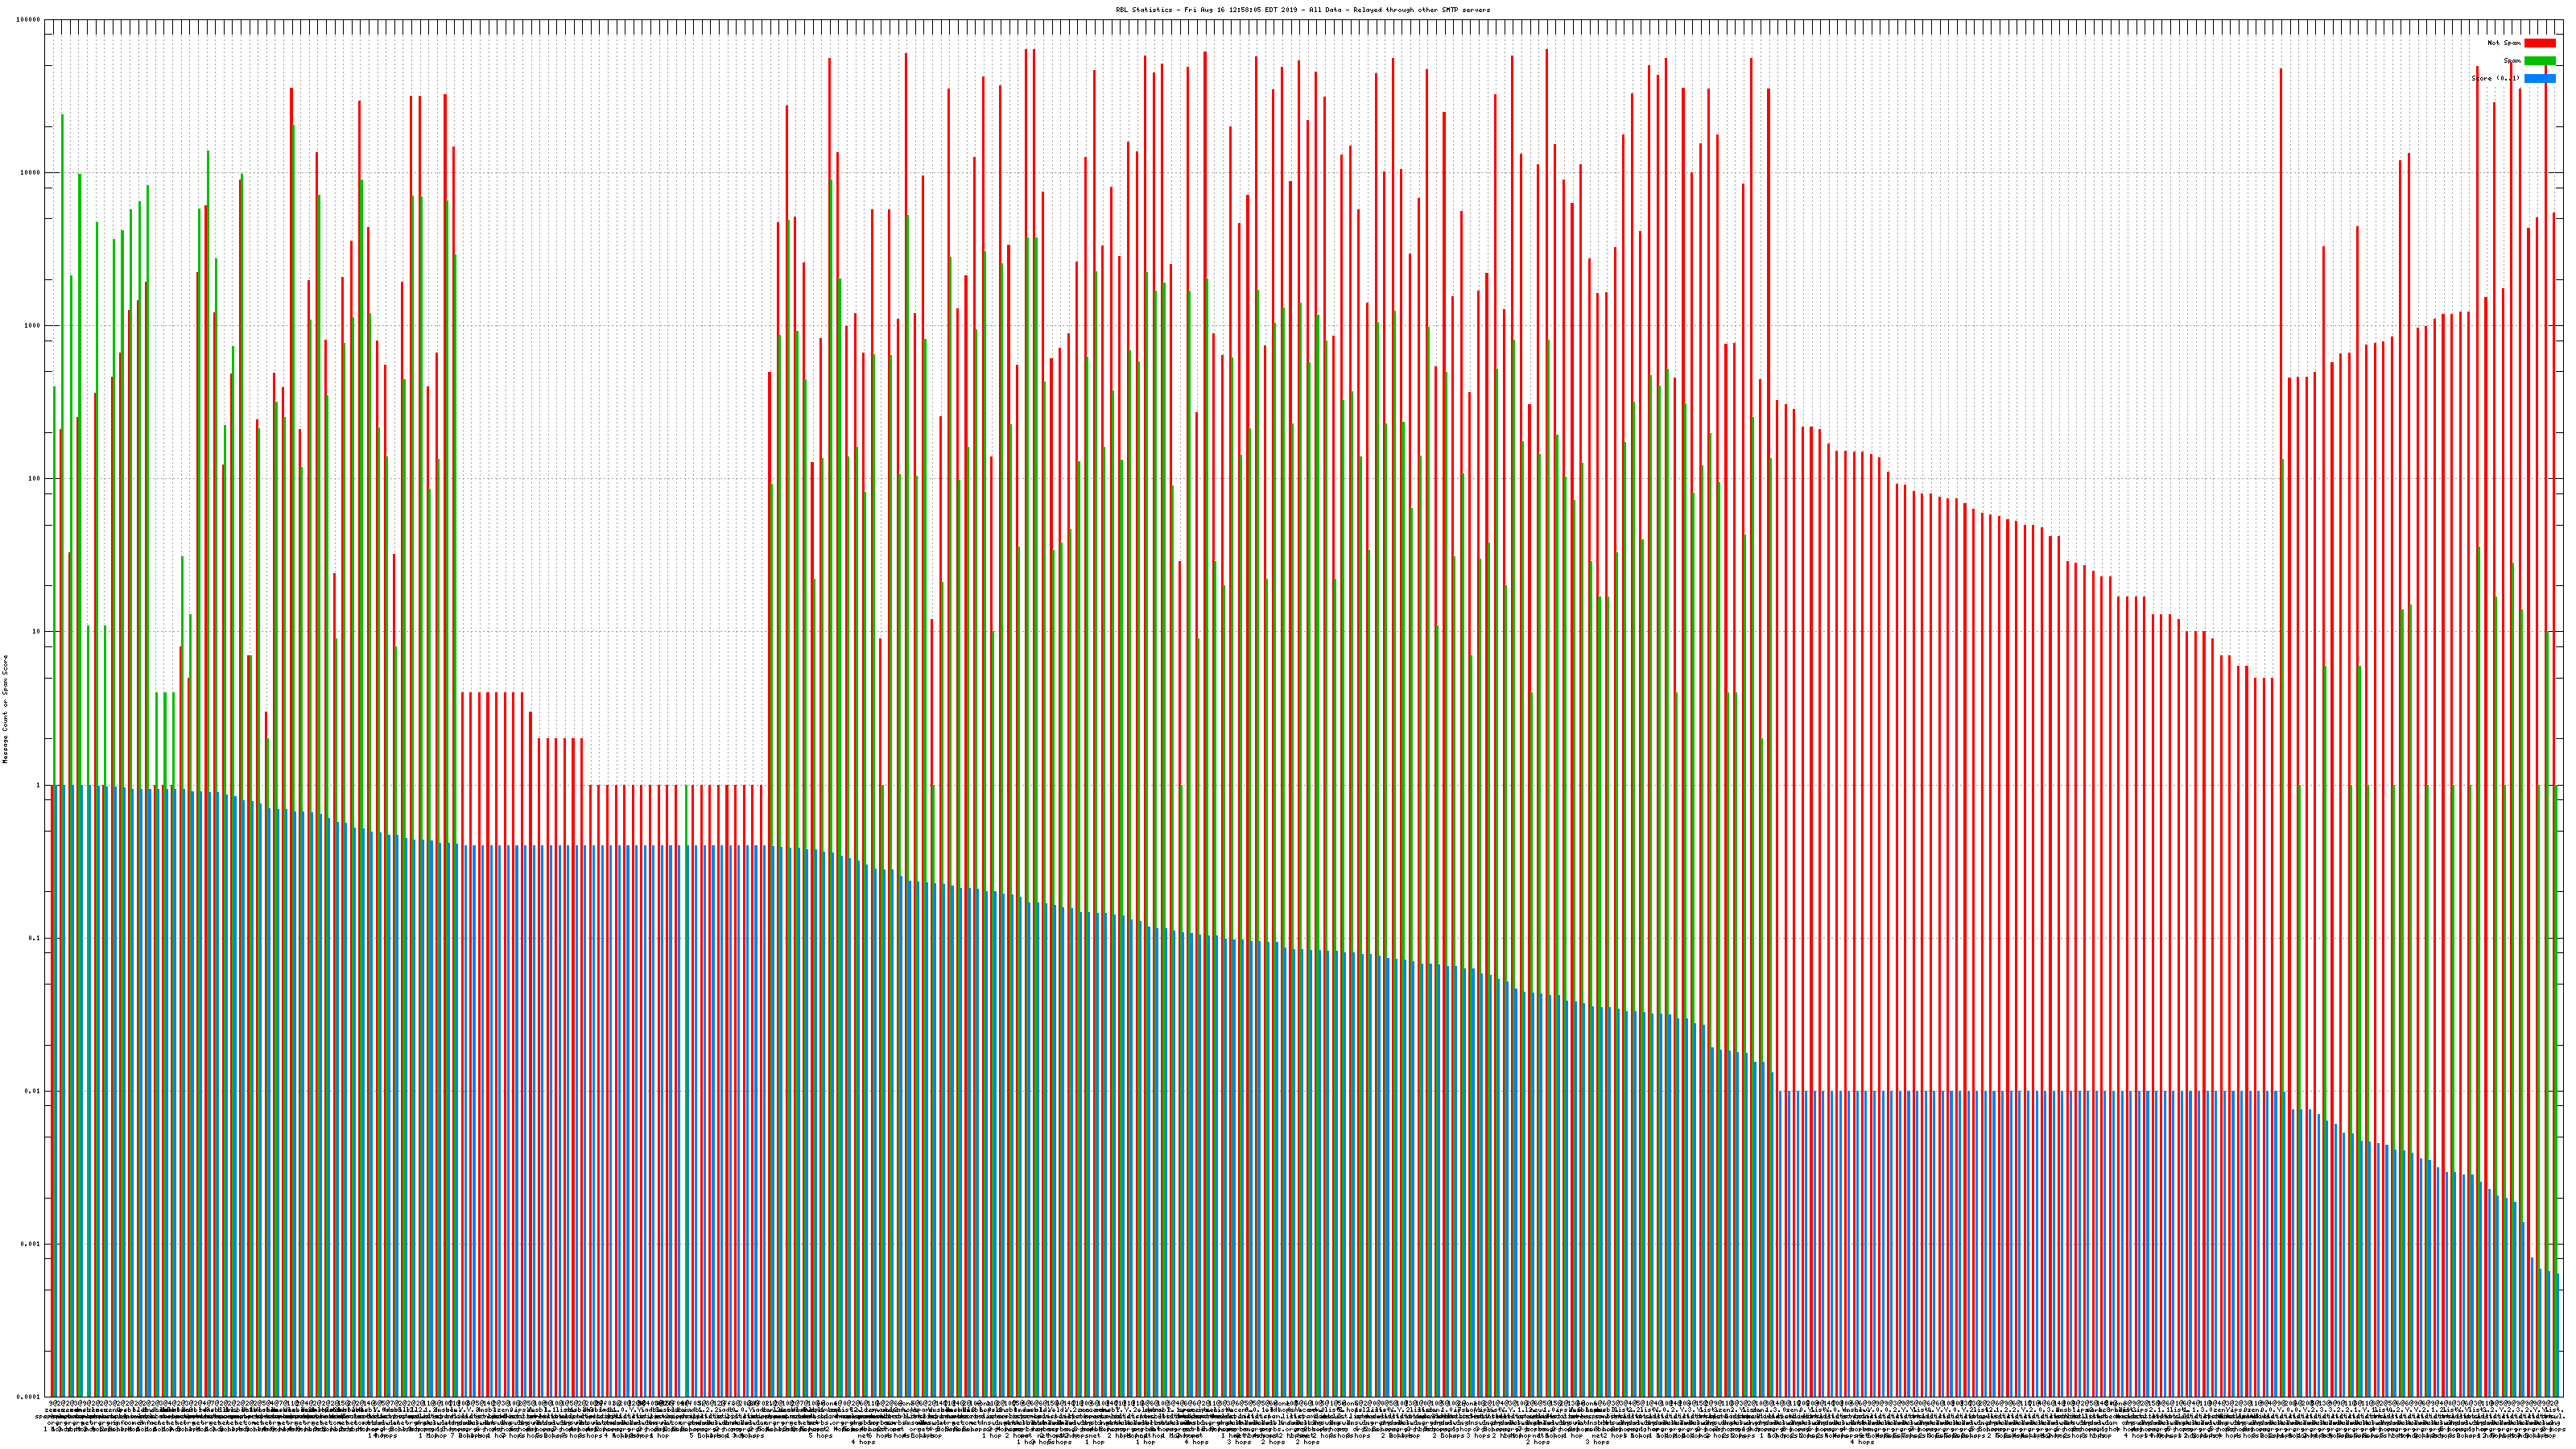
Task: Click the 10000 y-axis tick label
Action: click(x=31, y=172)
